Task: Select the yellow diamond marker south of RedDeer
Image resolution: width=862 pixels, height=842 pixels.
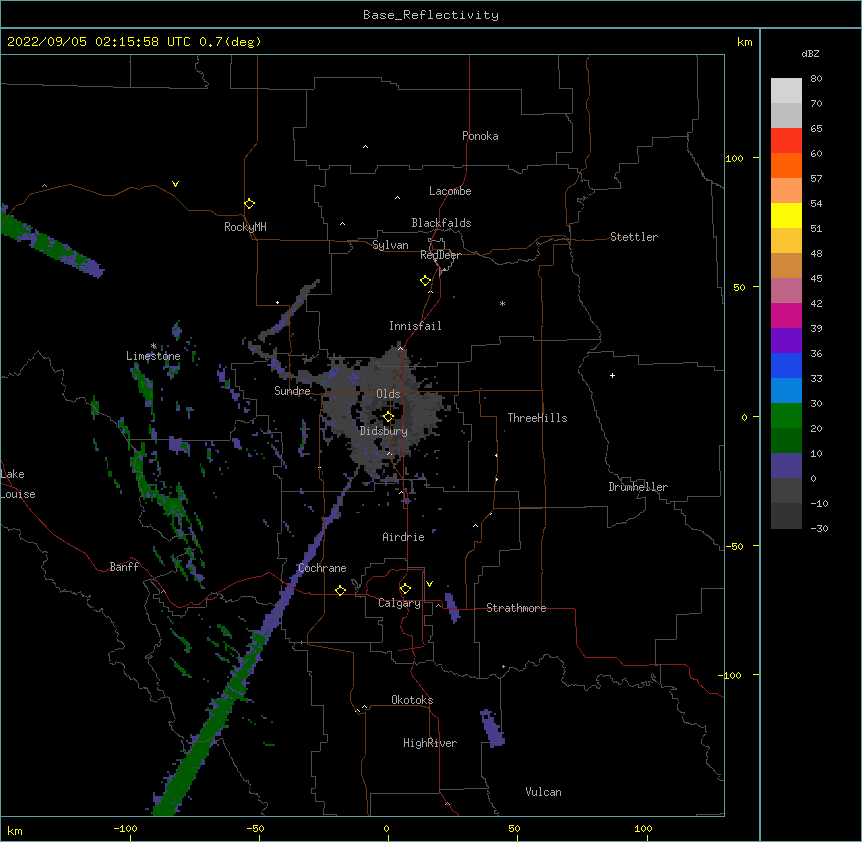Action: [x=425, y=281]
